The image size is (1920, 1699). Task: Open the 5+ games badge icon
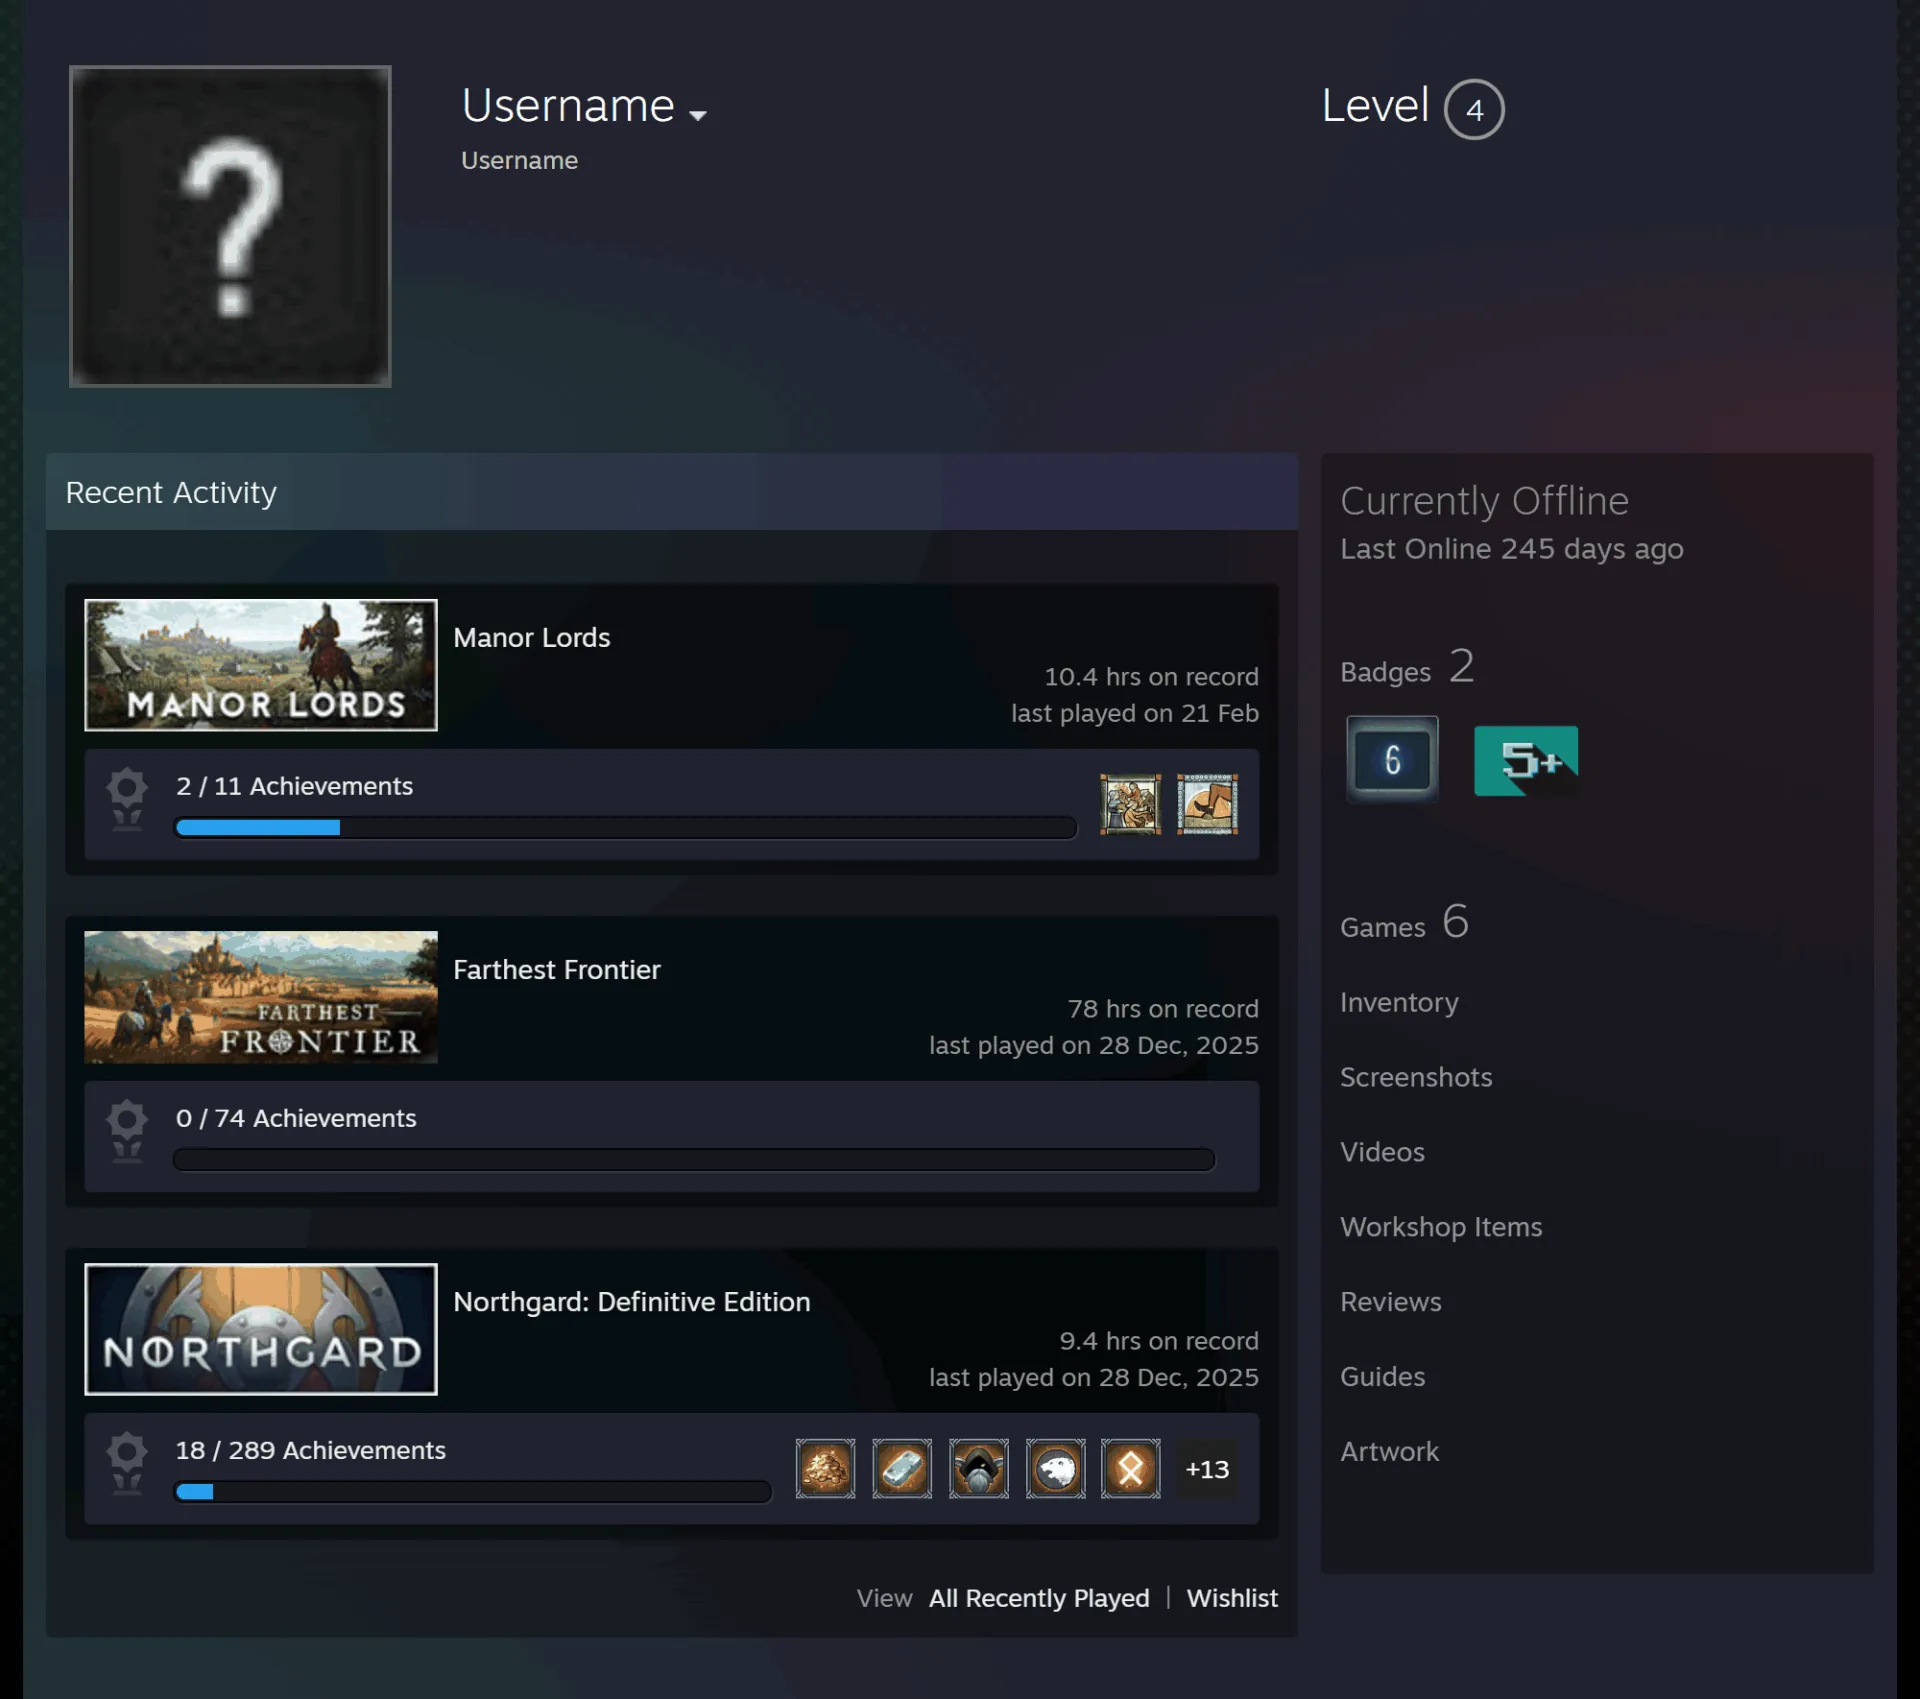click(1526, 761)
